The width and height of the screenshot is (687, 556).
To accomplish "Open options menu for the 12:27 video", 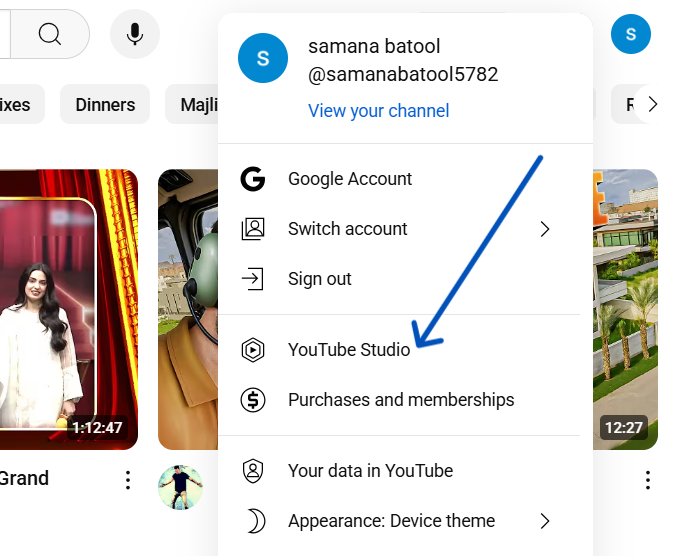I will click(648, 480).
